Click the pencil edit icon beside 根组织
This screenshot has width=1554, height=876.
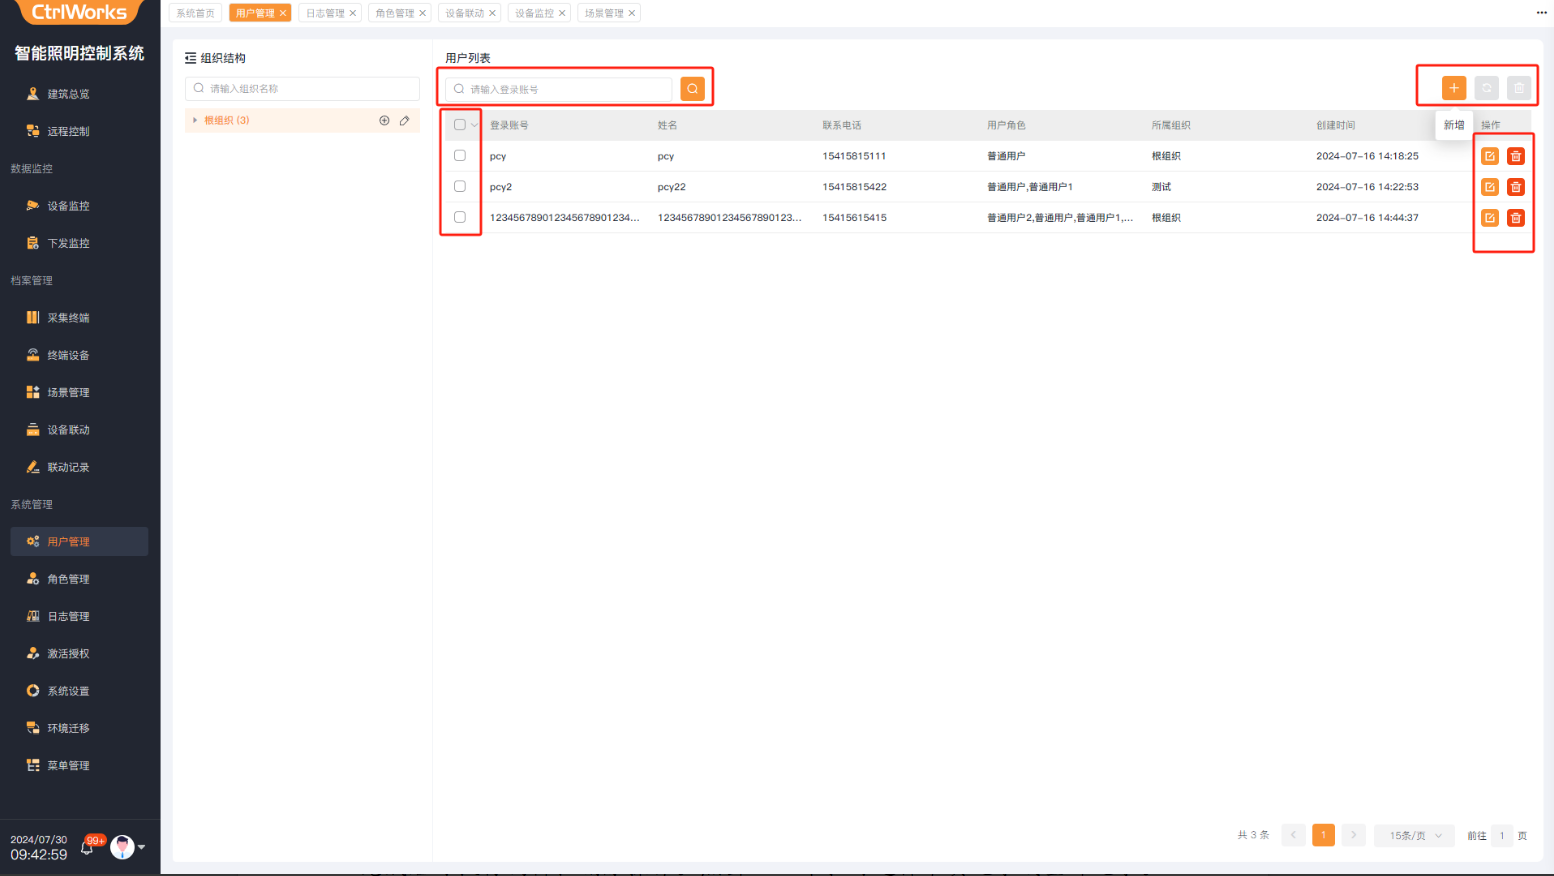pos(405,120)
